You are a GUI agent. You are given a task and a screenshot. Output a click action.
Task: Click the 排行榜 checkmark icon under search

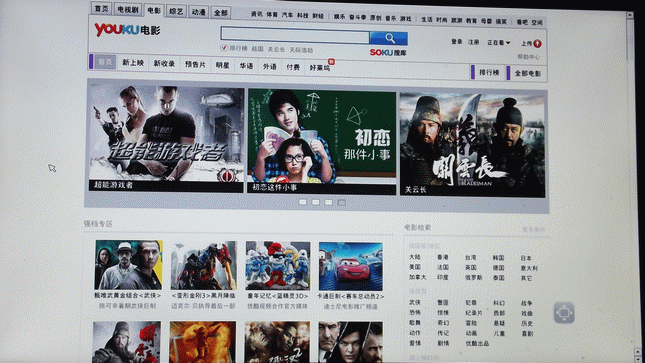coord(224,48)
